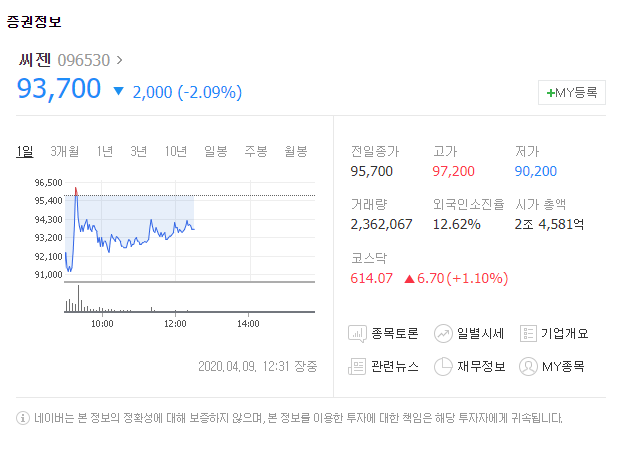
Task: Click the 14:00 time axis label
Action: (248, 324)
